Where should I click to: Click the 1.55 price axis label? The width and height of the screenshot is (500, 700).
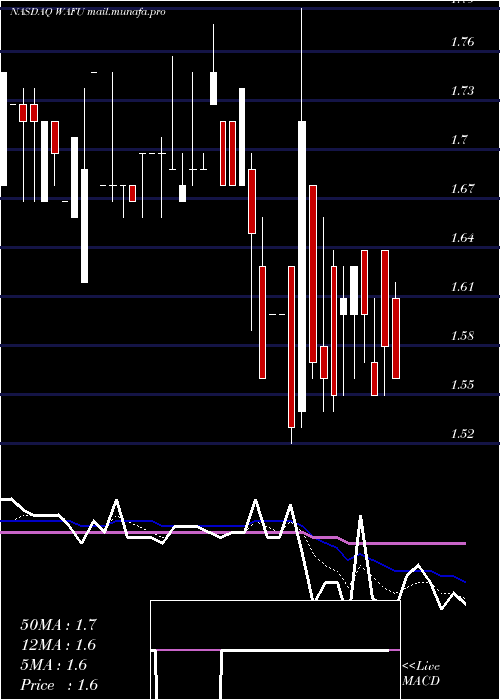pyautogui.click(x=462, y=385)
